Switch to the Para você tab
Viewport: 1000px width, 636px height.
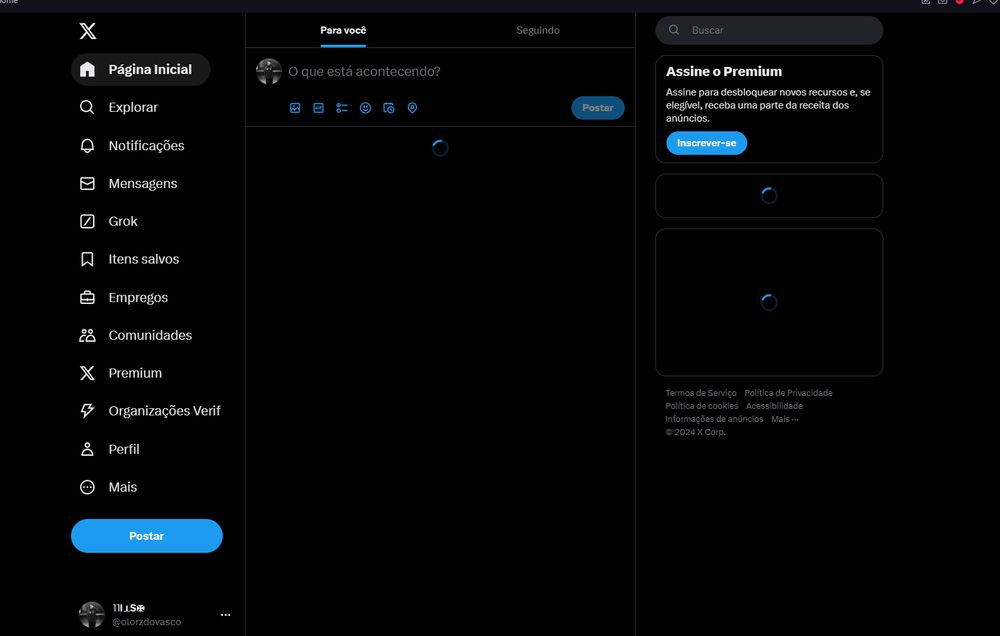click(x=343, y=30)
